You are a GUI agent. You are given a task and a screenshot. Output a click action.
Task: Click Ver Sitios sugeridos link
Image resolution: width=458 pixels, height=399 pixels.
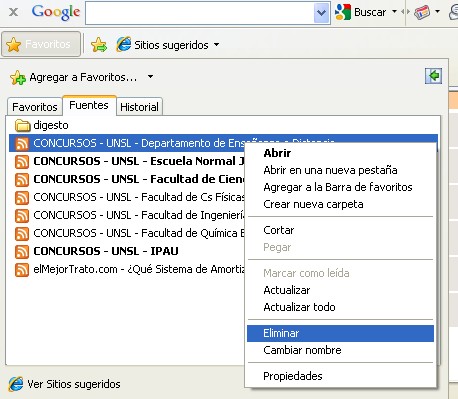[65, 384]
